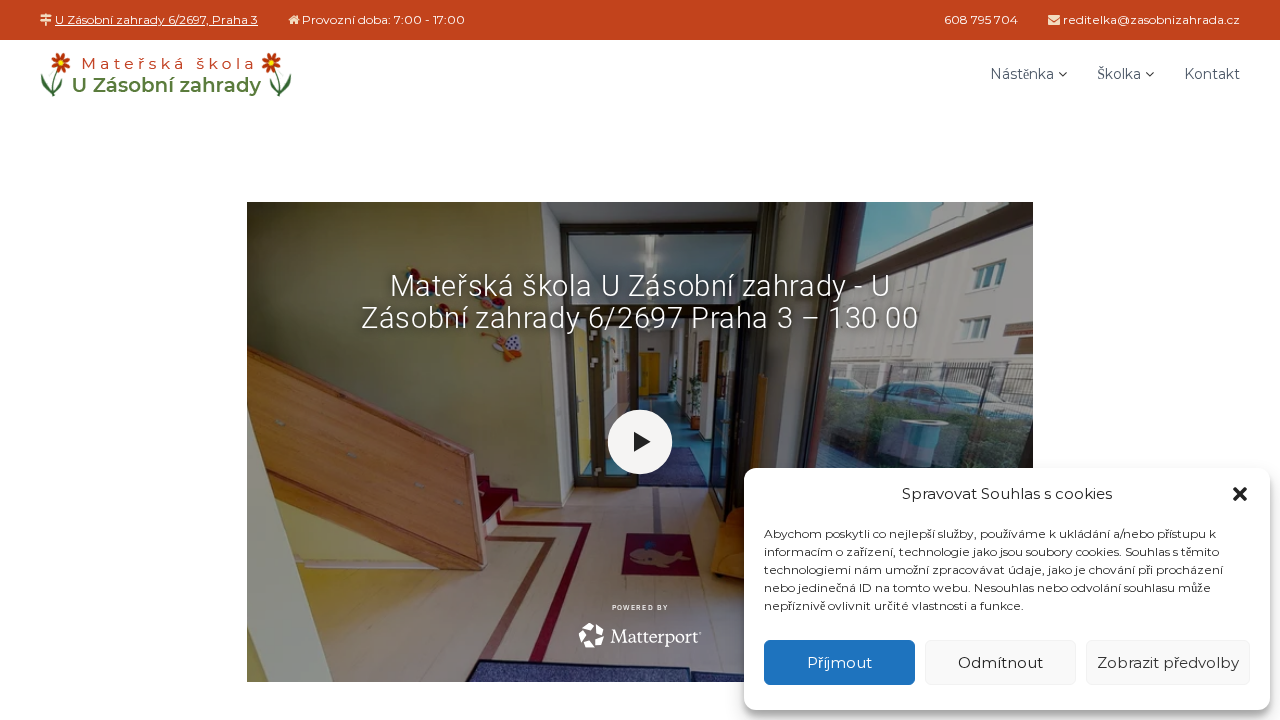Screen dimensions: 1280x720
Task: Click Zobrazit předvolby to show preferences
Action: (x=1168, y=662)
